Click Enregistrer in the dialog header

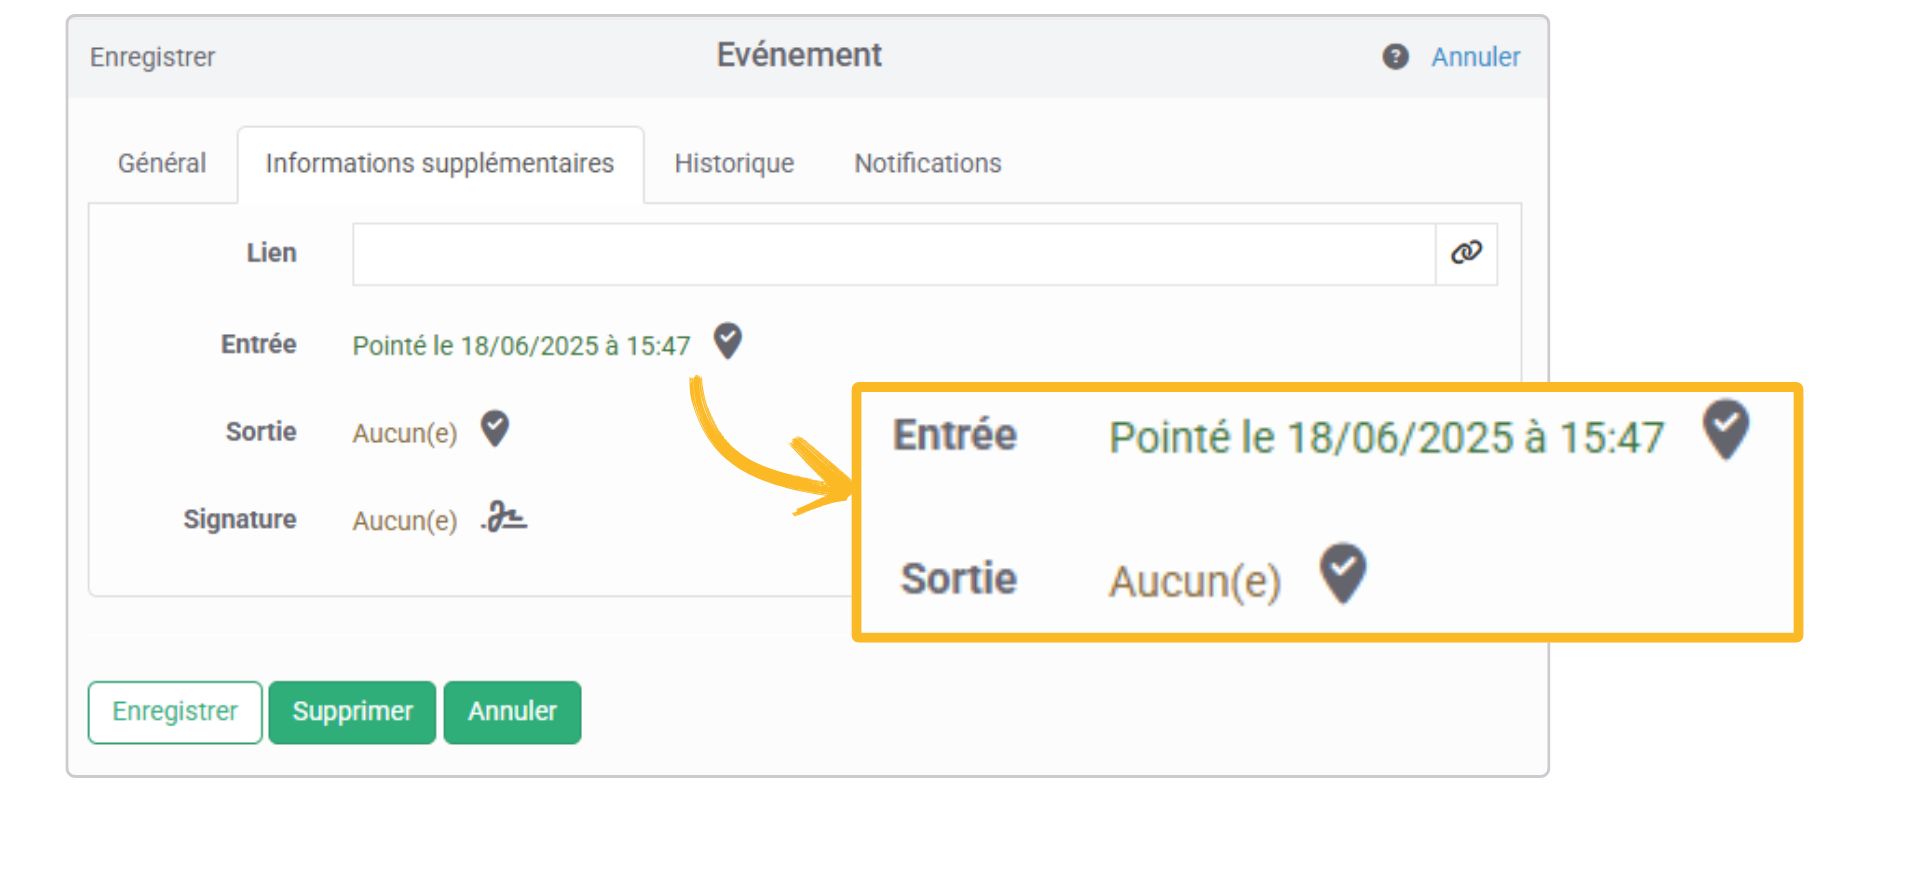(152, 57)
